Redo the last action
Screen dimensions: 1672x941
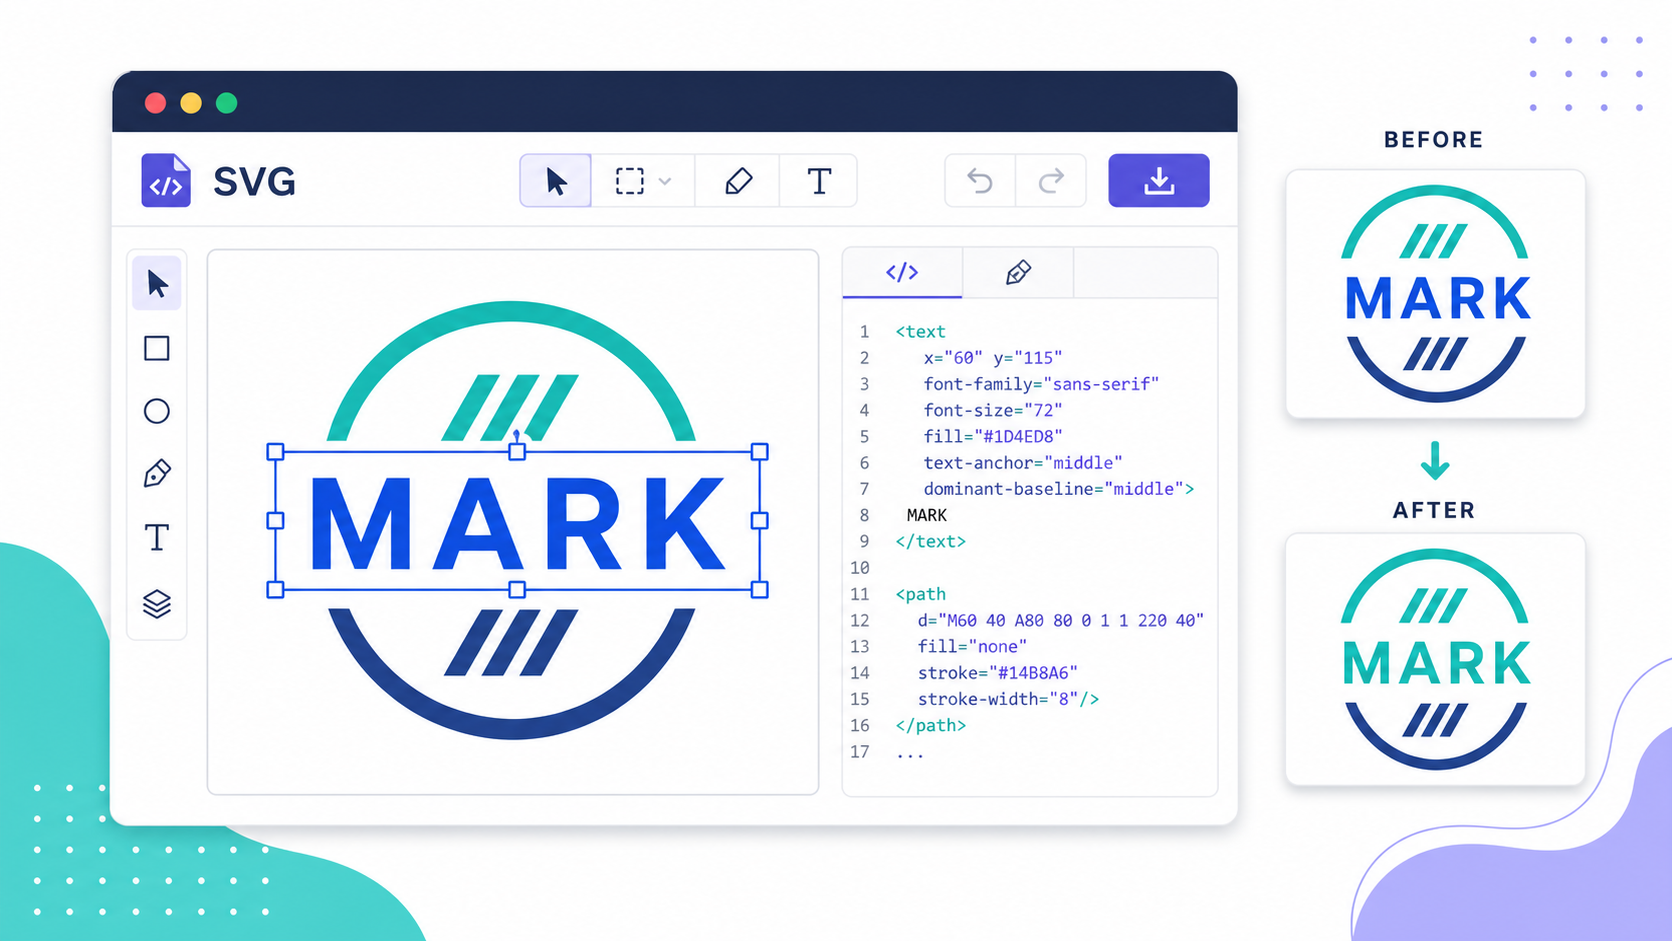click(x=1051, y=181)
